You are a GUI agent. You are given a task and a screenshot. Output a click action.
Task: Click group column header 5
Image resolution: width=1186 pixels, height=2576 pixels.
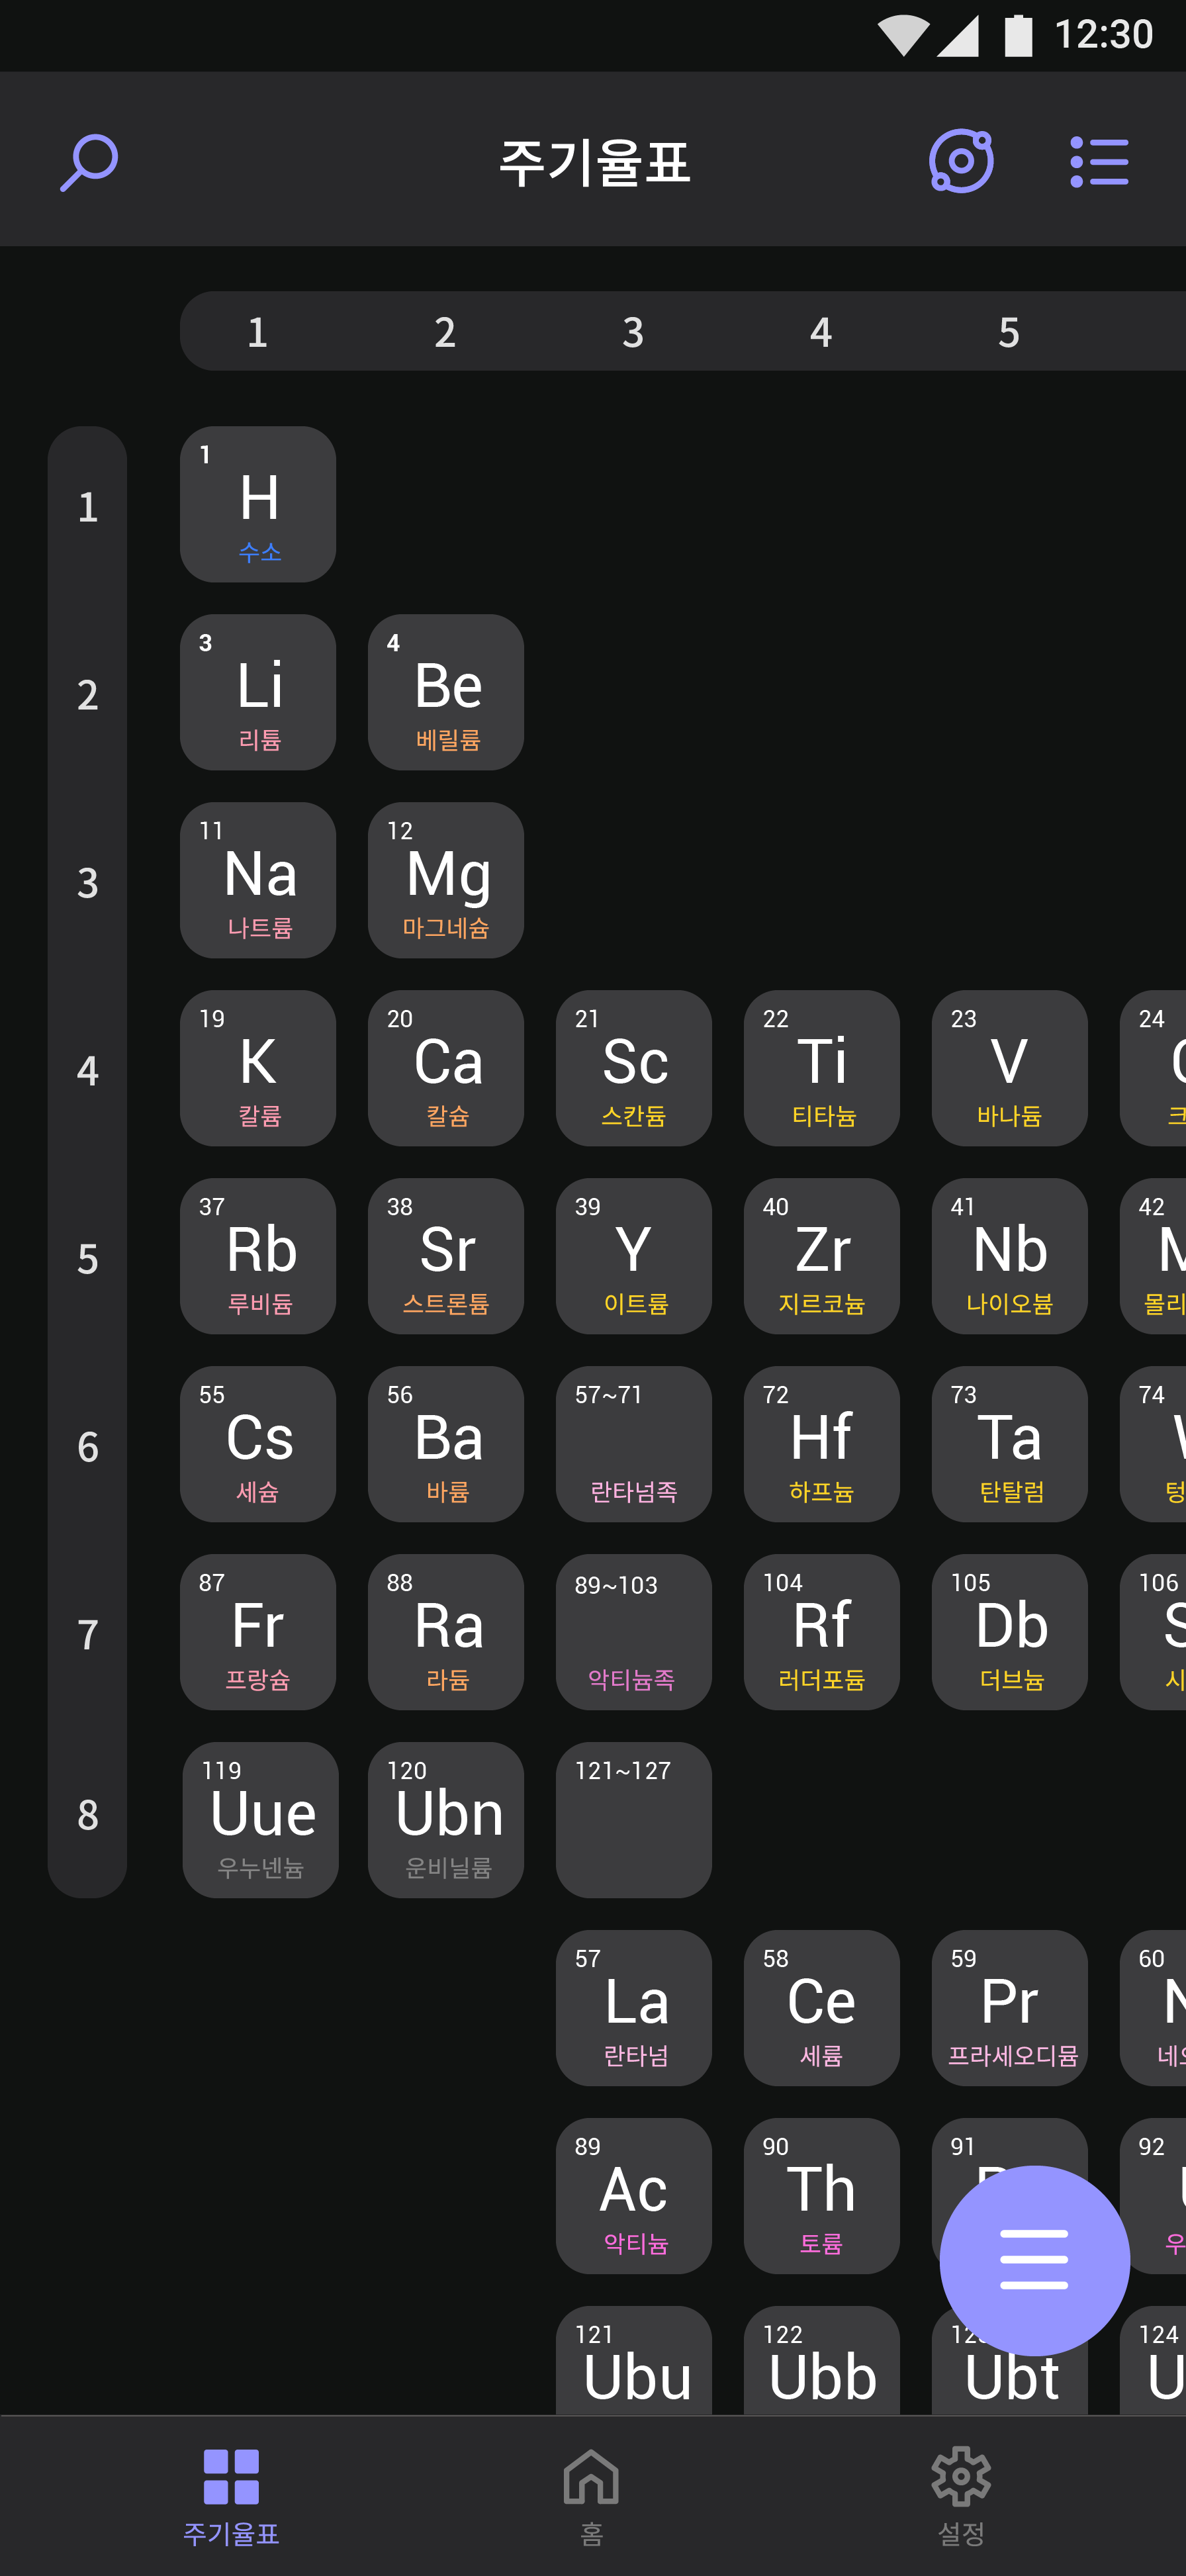(x=1010, y=332)
